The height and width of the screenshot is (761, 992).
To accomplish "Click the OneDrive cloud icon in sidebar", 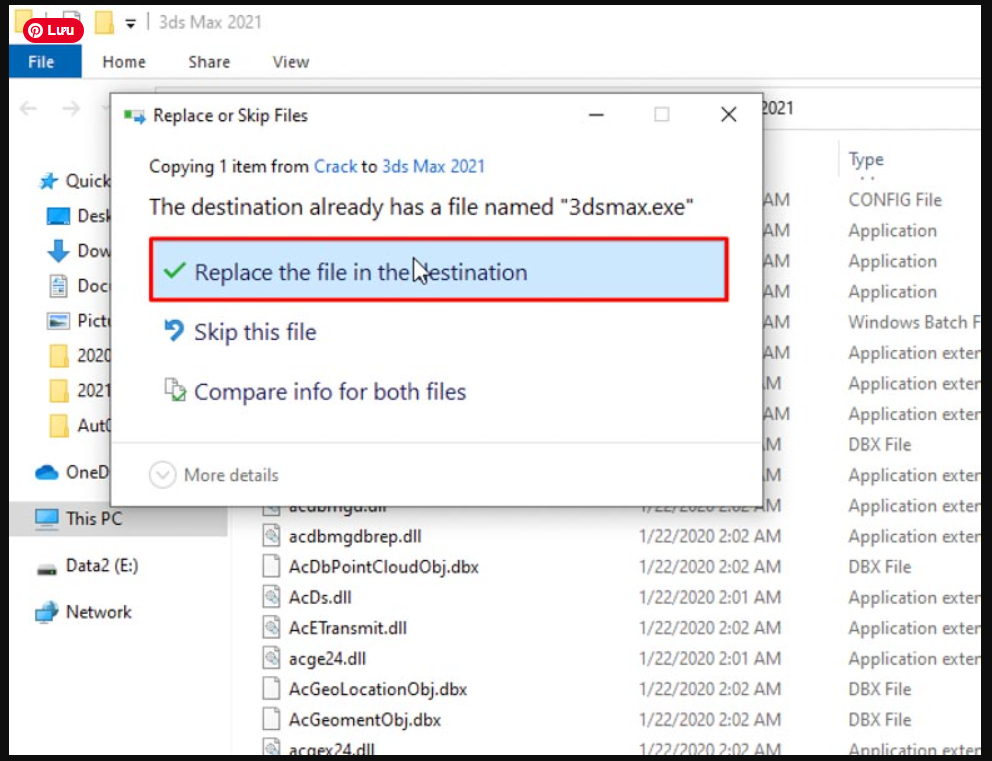I will point(47,472).
